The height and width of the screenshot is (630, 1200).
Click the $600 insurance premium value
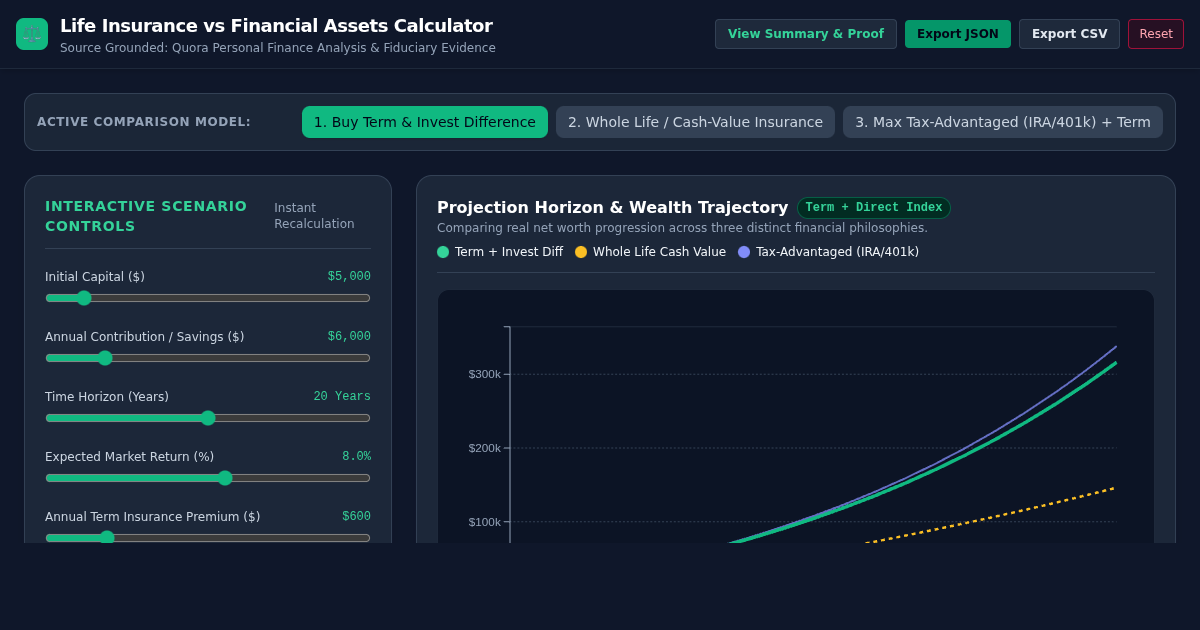click(x=356, y=517)
